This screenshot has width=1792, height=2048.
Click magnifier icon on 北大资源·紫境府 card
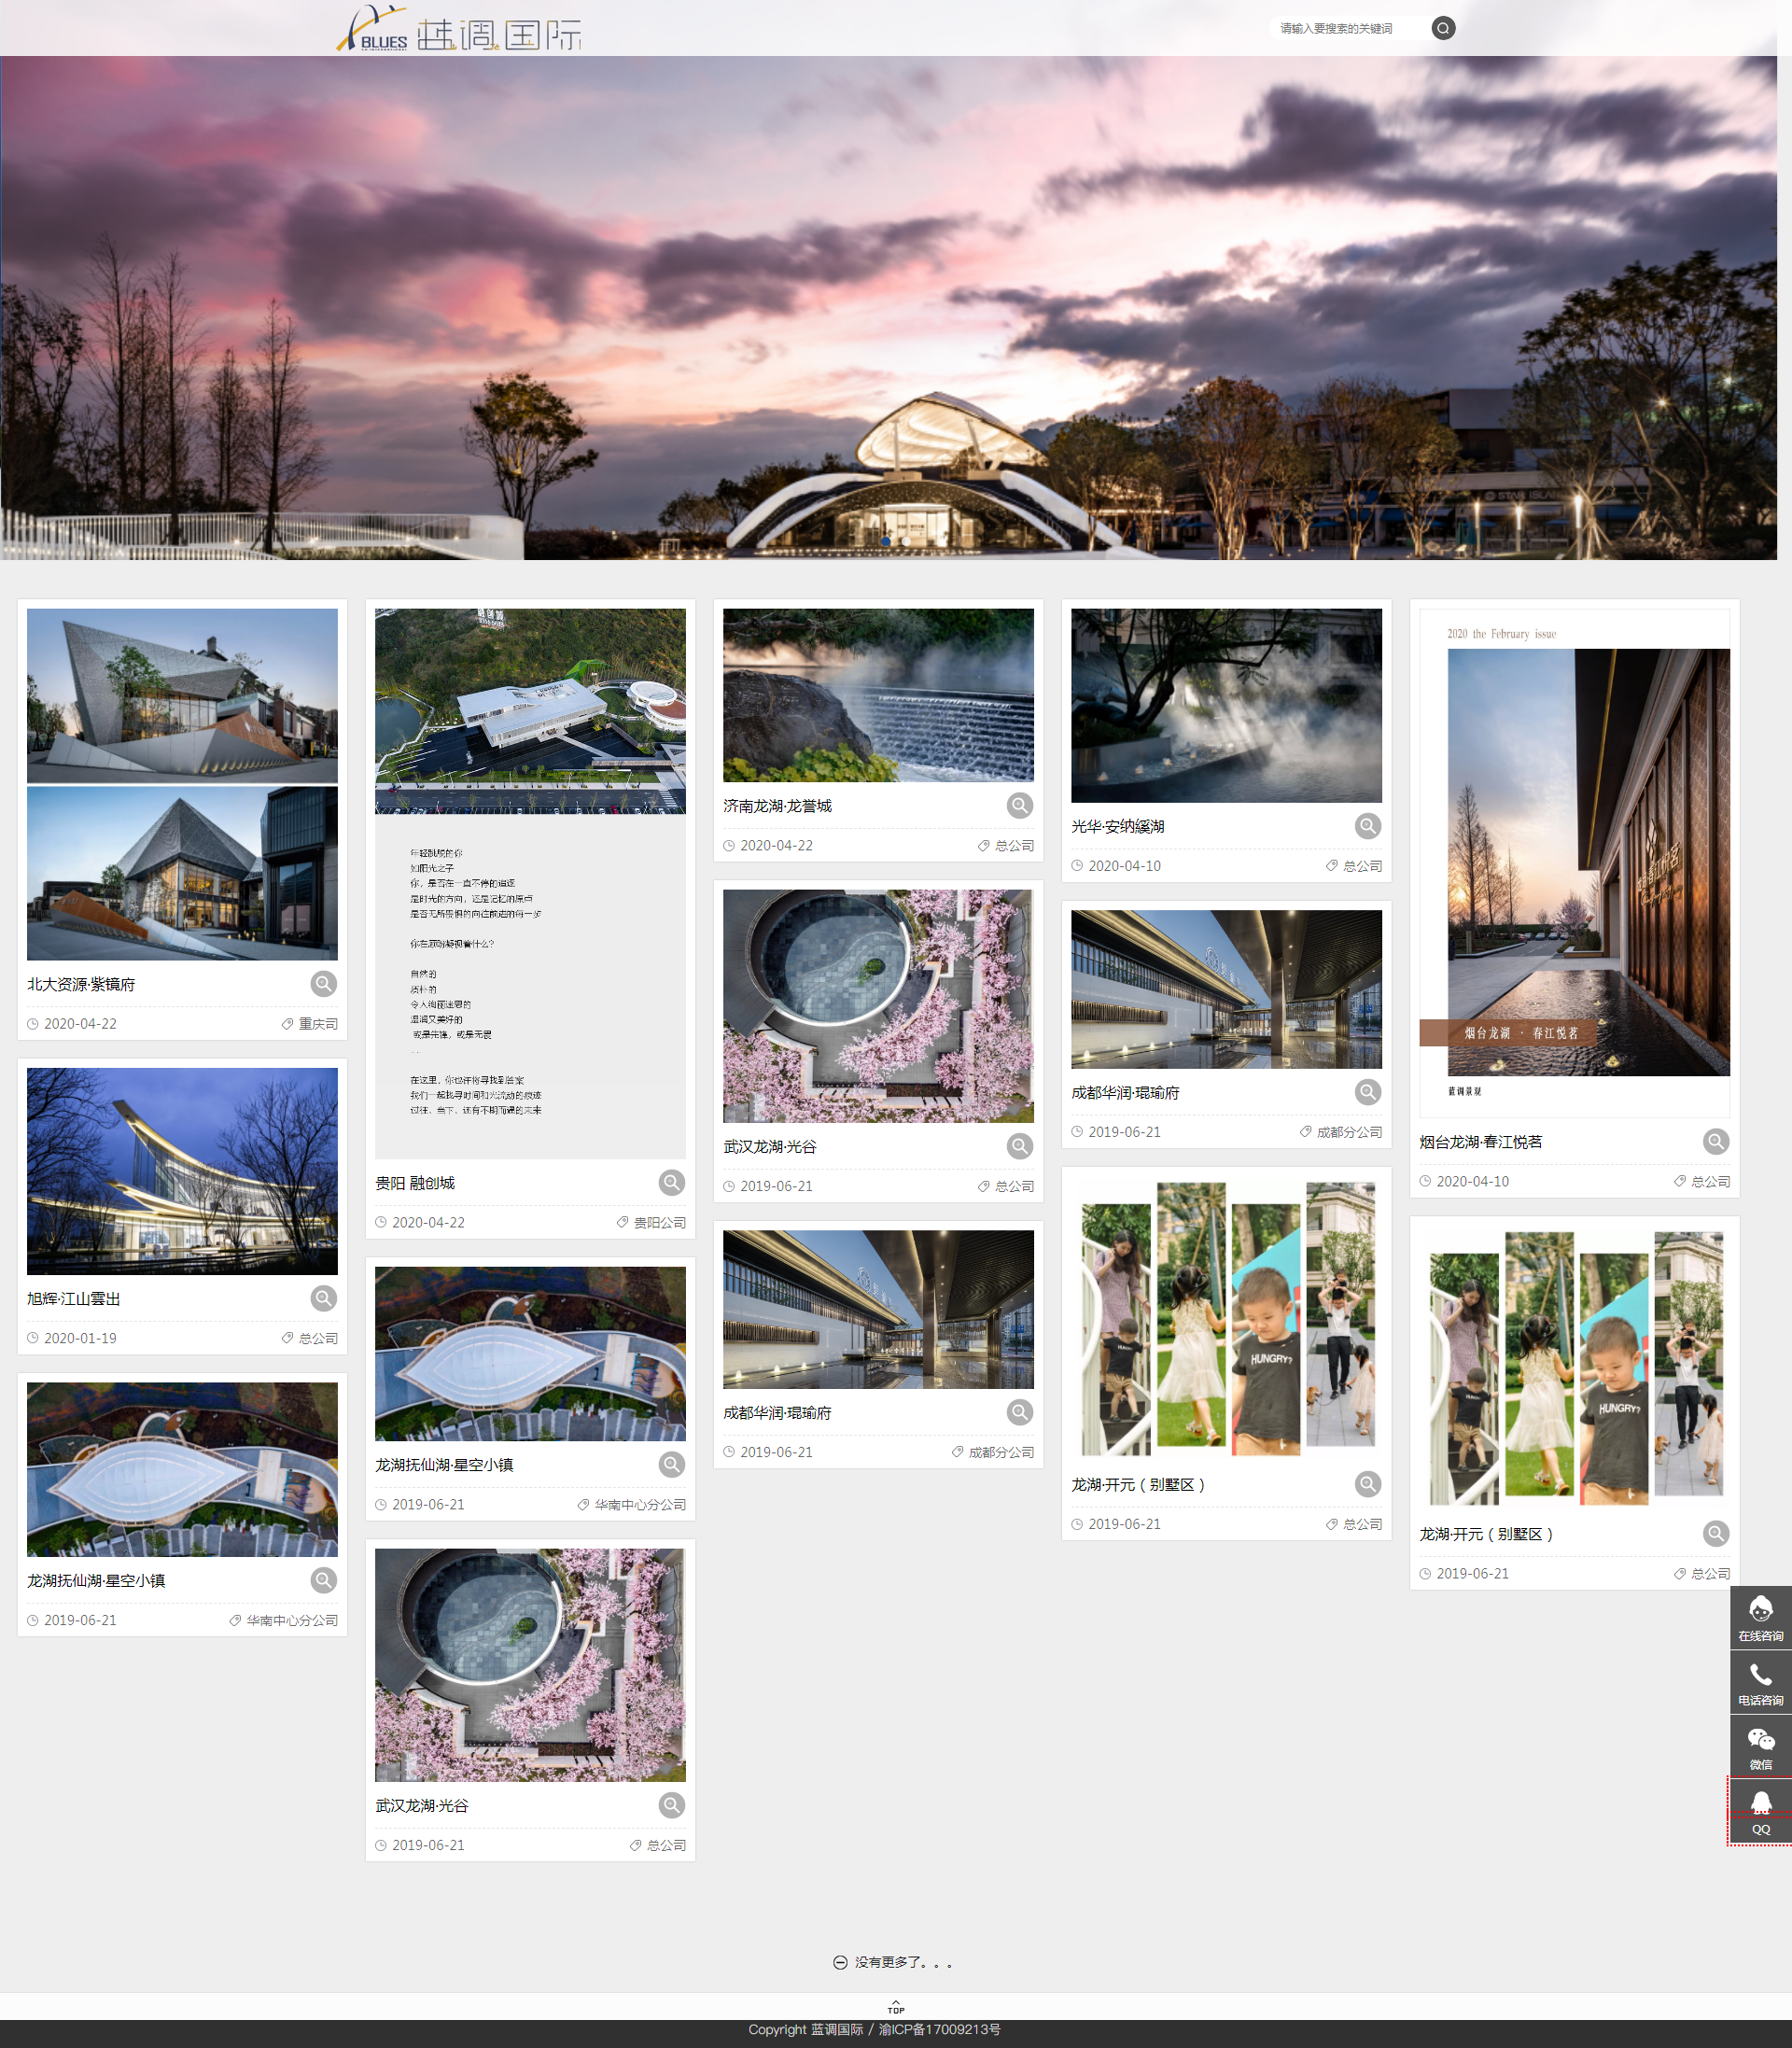323,984
